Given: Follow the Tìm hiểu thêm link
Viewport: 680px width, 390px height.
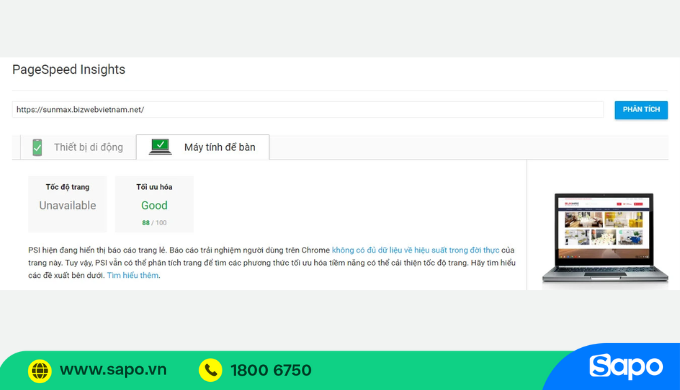Looking at the screenshot, I should (x=133, y=275).
